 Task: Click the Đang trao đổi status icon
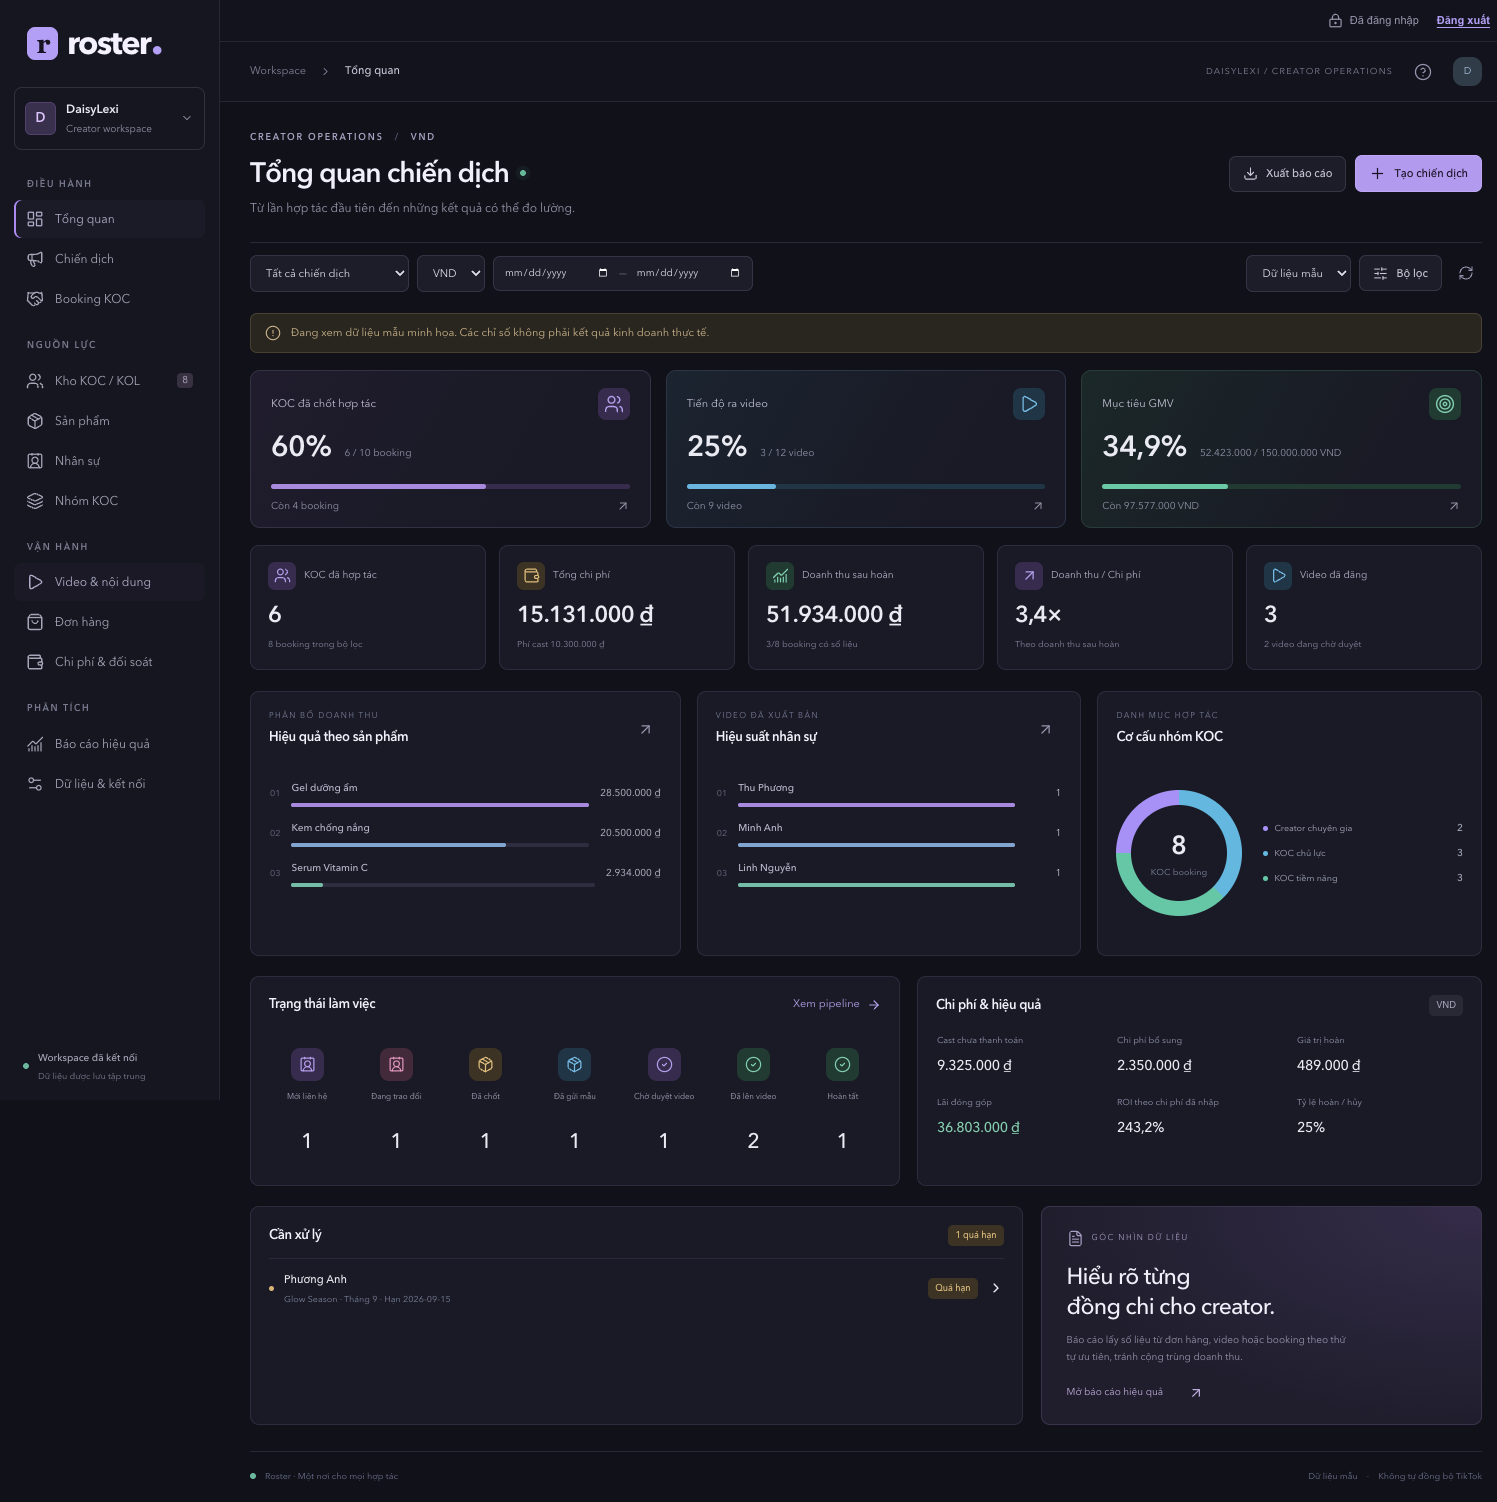[x=396, y=1065]
